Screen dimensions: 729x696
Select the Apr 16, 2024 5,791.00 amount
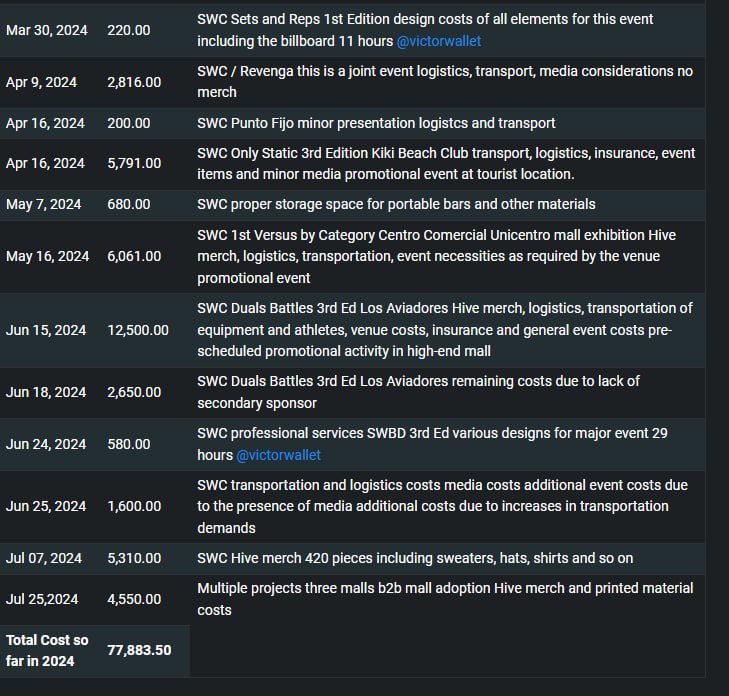click(134, 163)
